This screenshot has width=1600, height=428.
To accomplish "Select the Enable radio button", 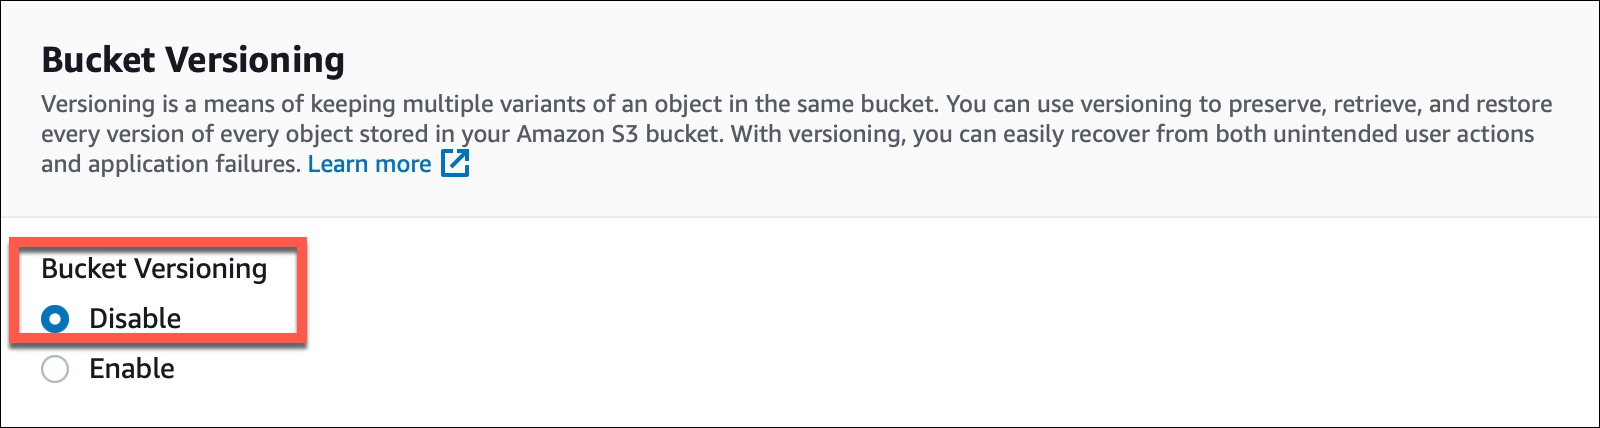I will pos(55,369).
